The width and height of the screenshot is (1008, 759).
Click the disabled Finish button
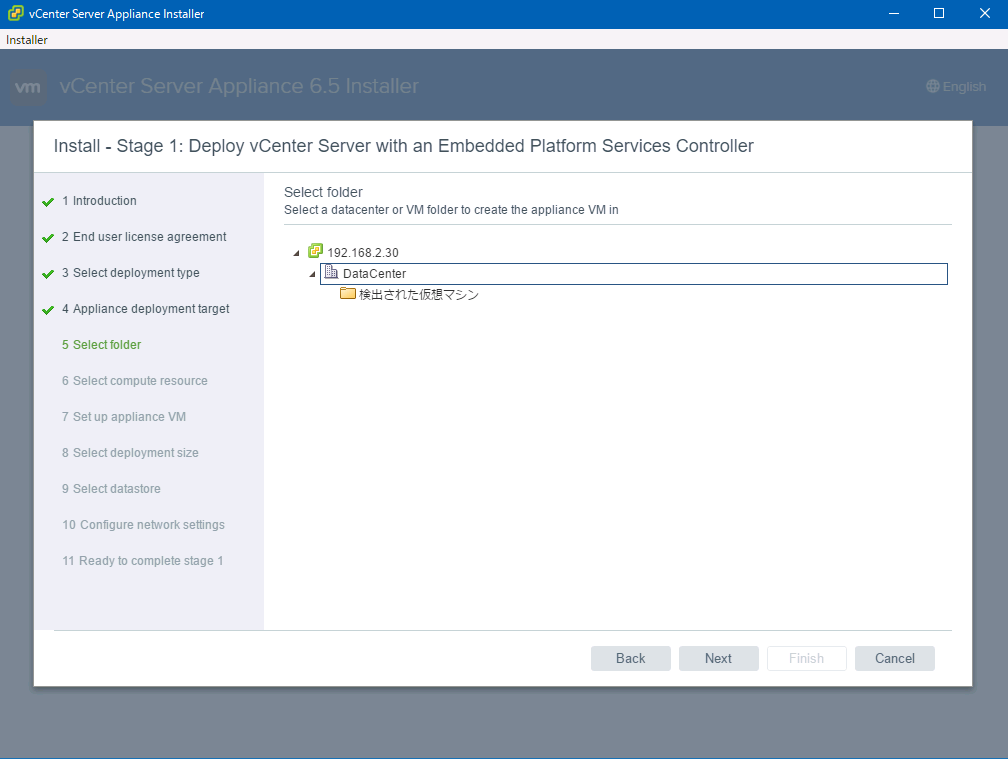pyautogui.click(x=807, y=658)
